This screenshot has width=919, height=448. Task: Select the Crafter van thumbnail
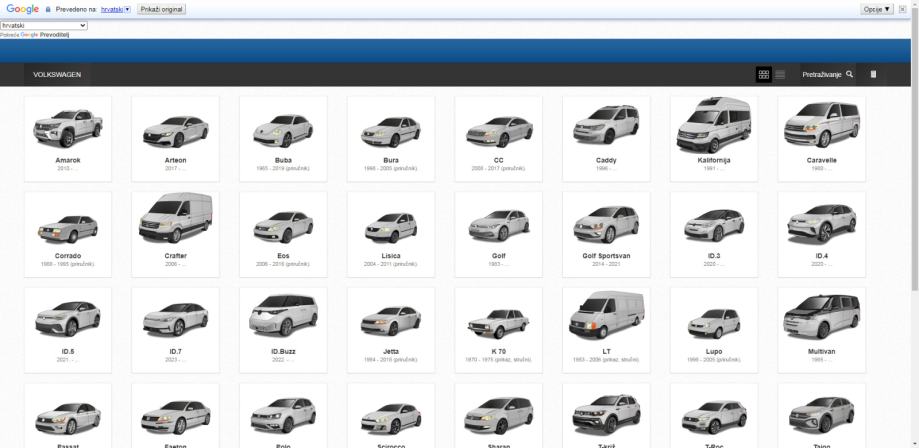coord(175,217)
